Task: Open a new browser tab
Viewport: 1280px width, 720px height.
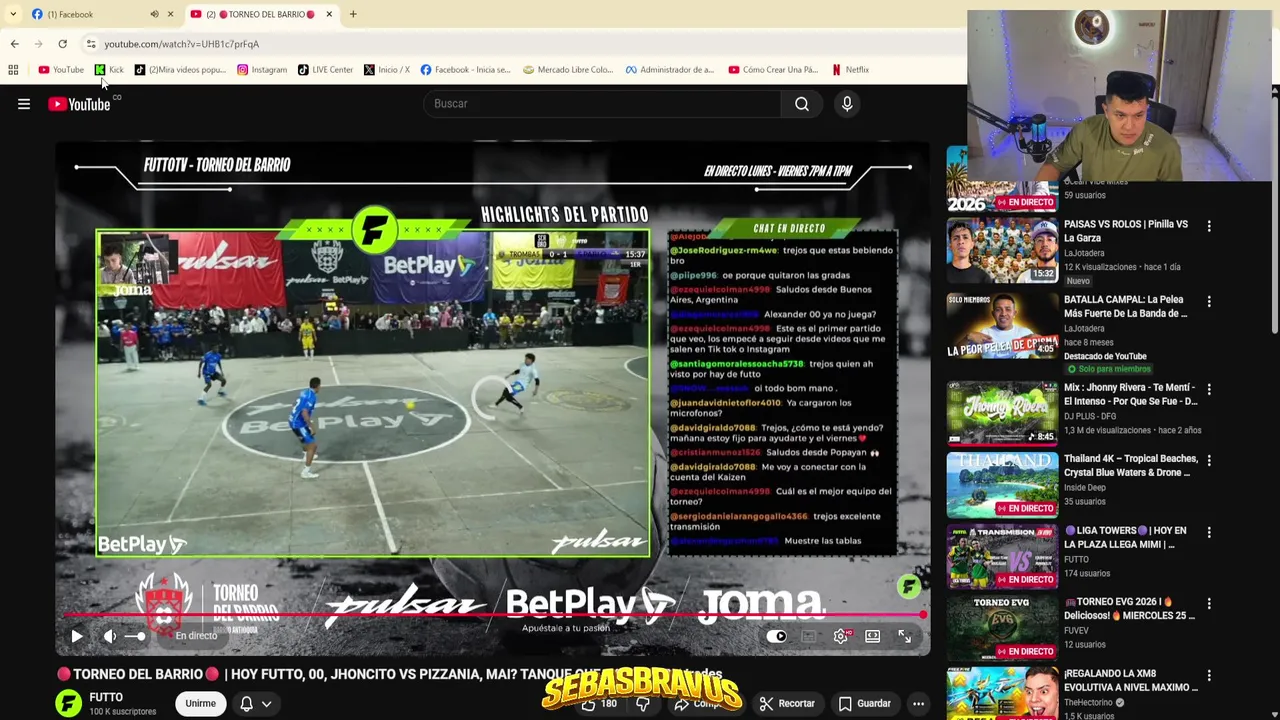Action: pyautogui.click(x=353, y=14)
